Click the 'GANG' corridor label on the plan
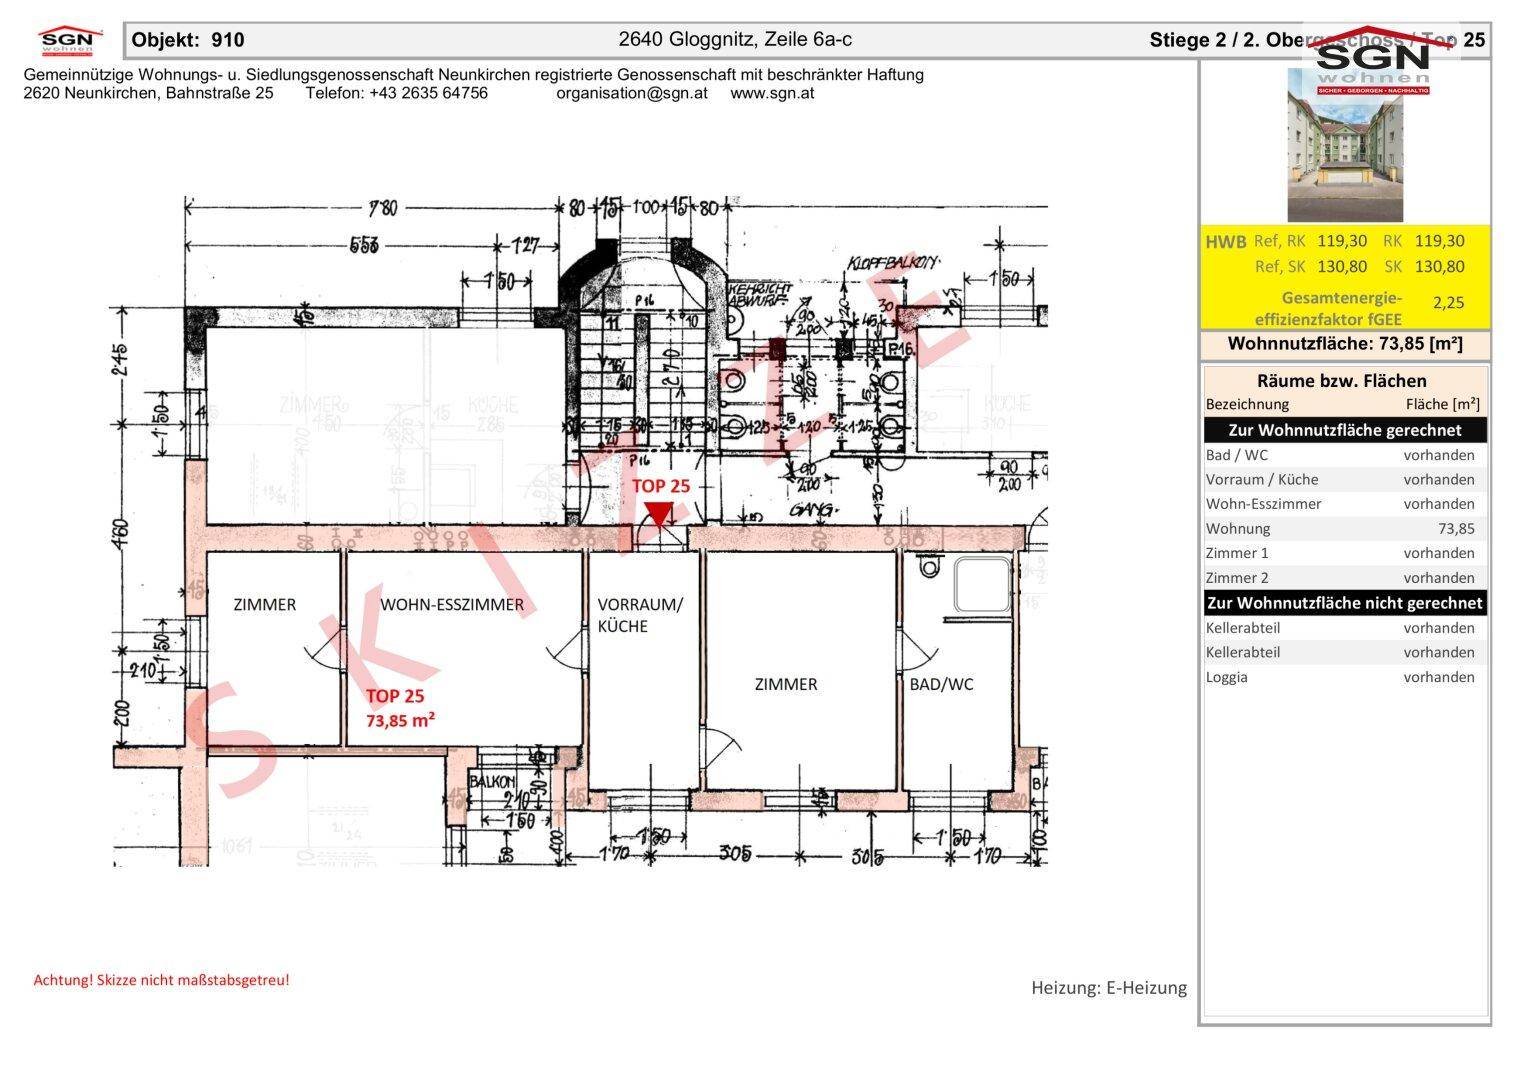1527x1080 pixels. click(x=812, y=510)
